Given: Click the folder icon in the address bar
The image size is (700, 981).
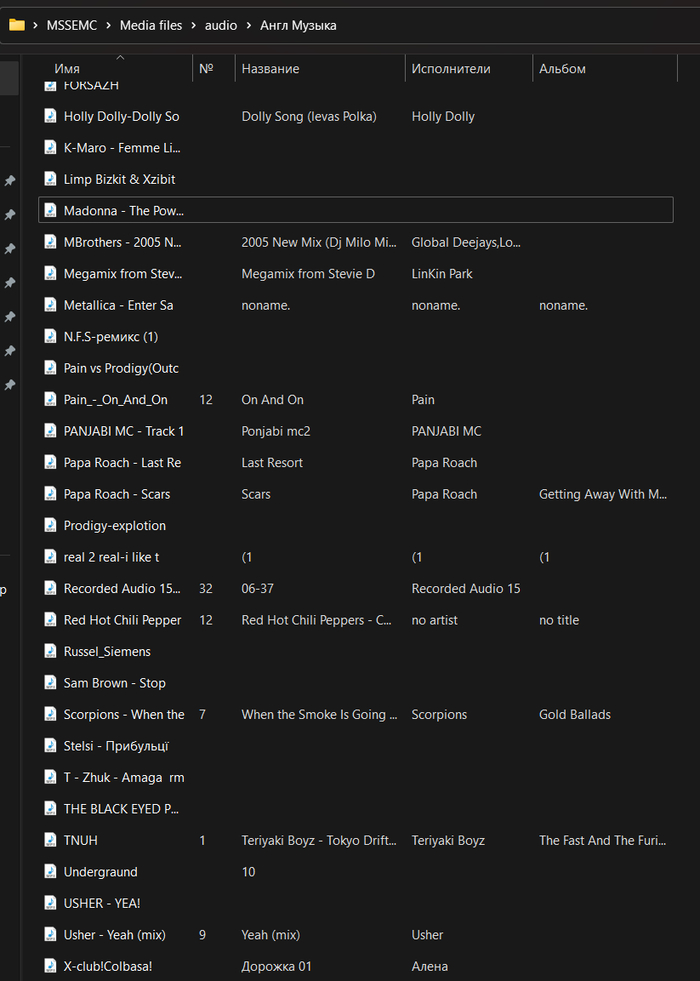Looking at the screenshot, I should click(x=17, y=26).
